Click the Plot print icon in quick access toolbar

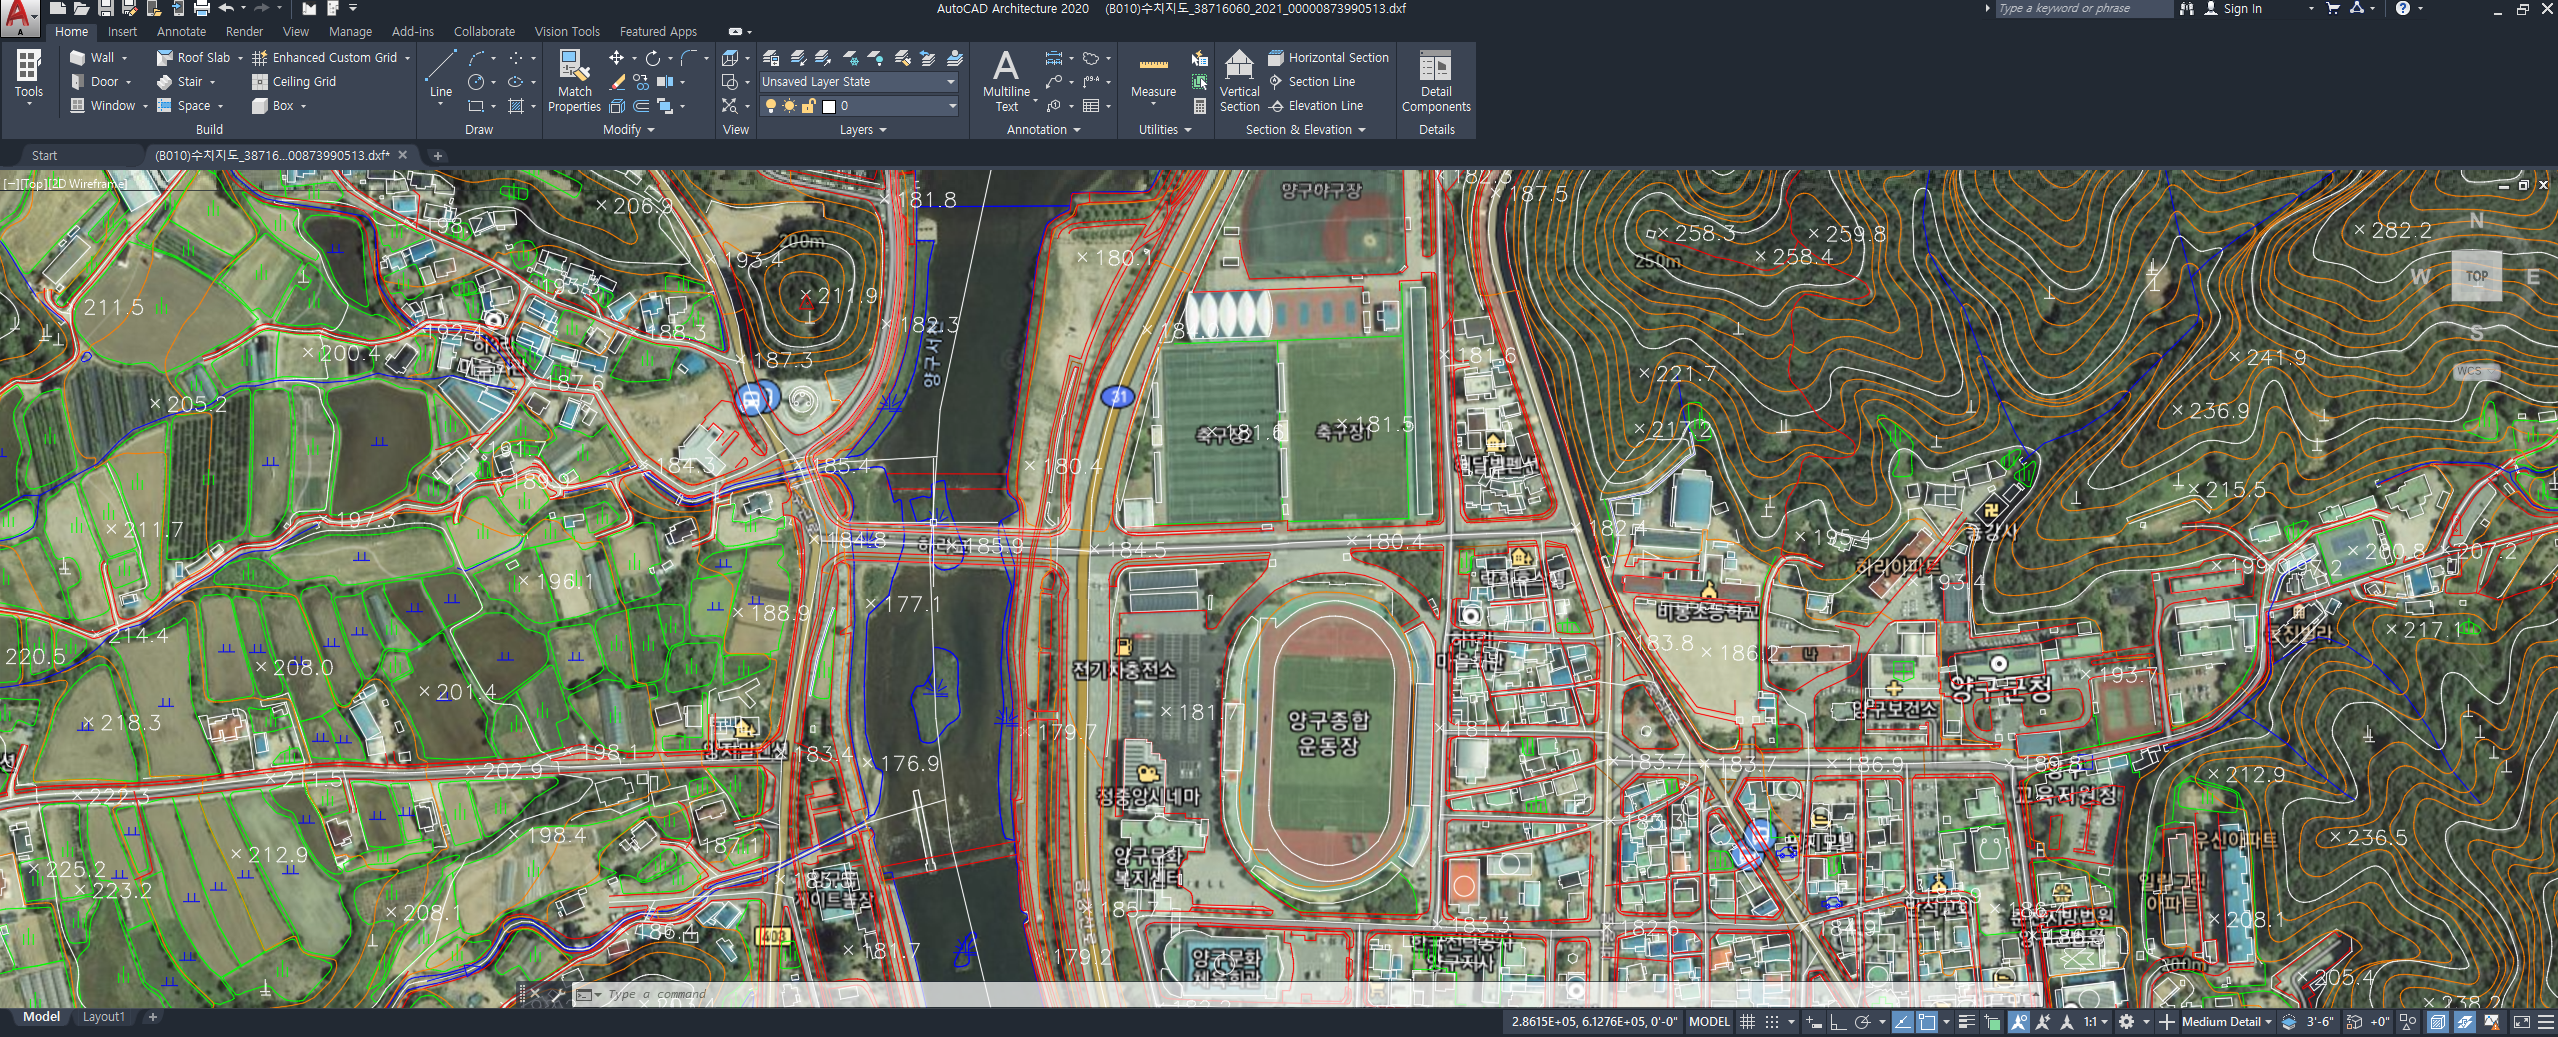click(202, 8)
